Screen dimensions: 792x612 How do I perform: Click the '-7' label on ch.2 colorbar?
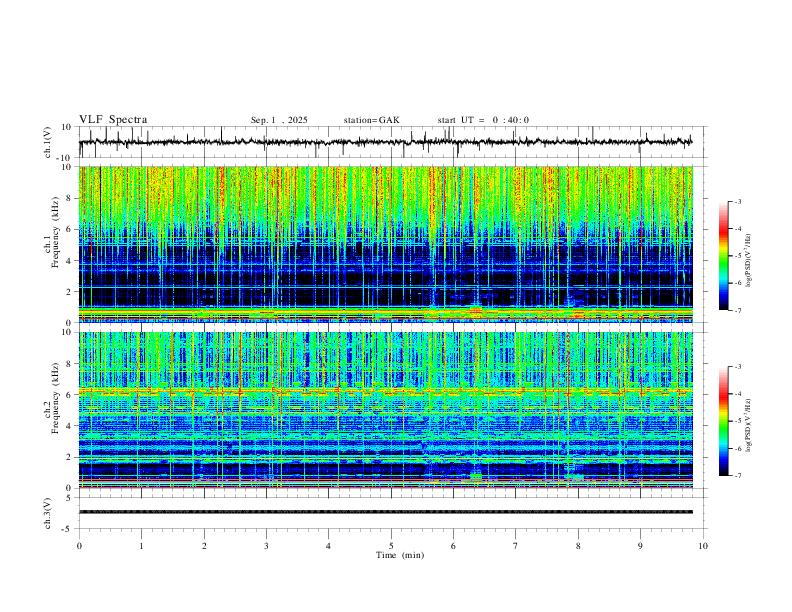point(738,476)
